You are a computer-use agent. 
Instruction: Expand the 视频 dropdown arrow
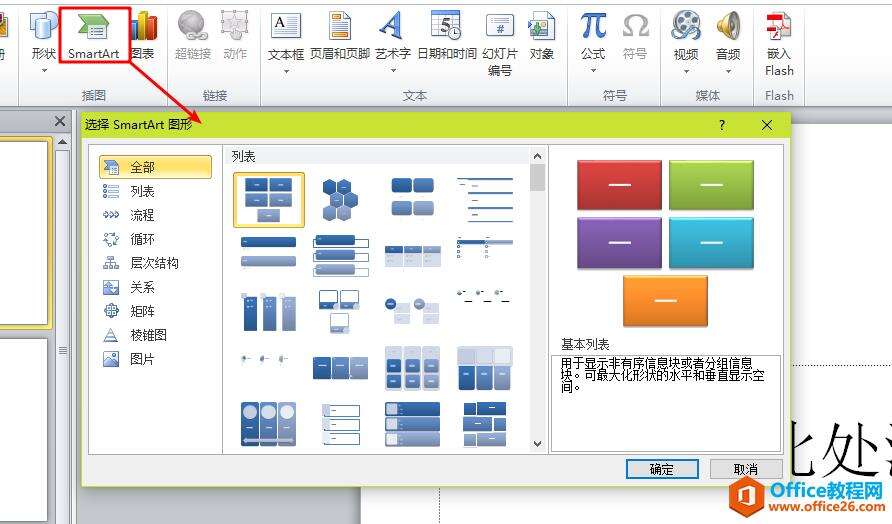click(686, 71)
